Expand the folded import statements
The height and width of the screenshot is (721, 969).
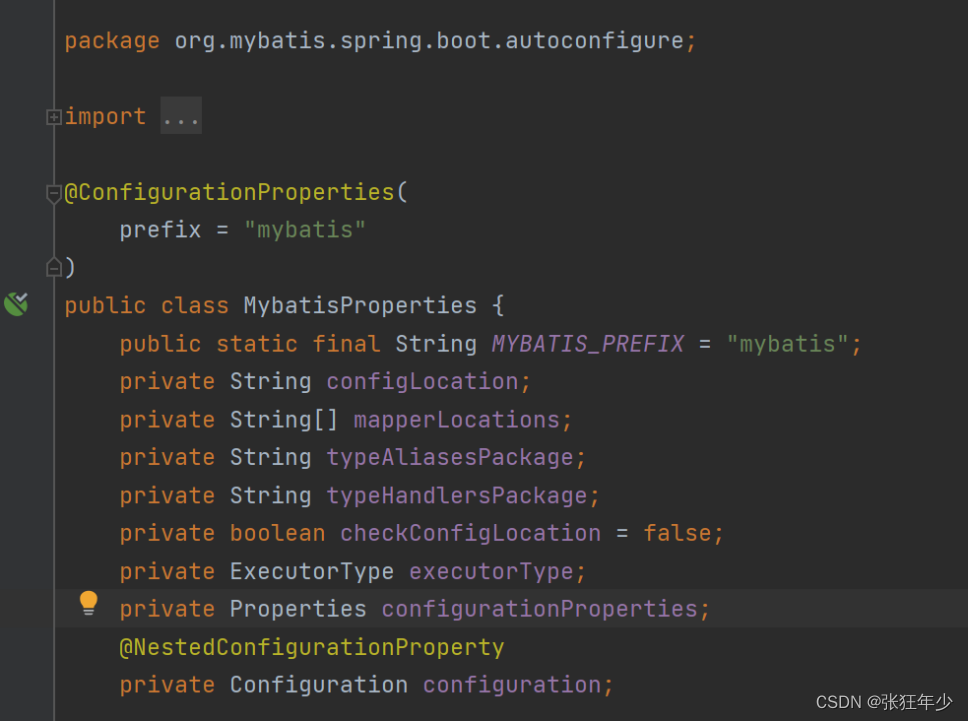click(x=54, y=117)
